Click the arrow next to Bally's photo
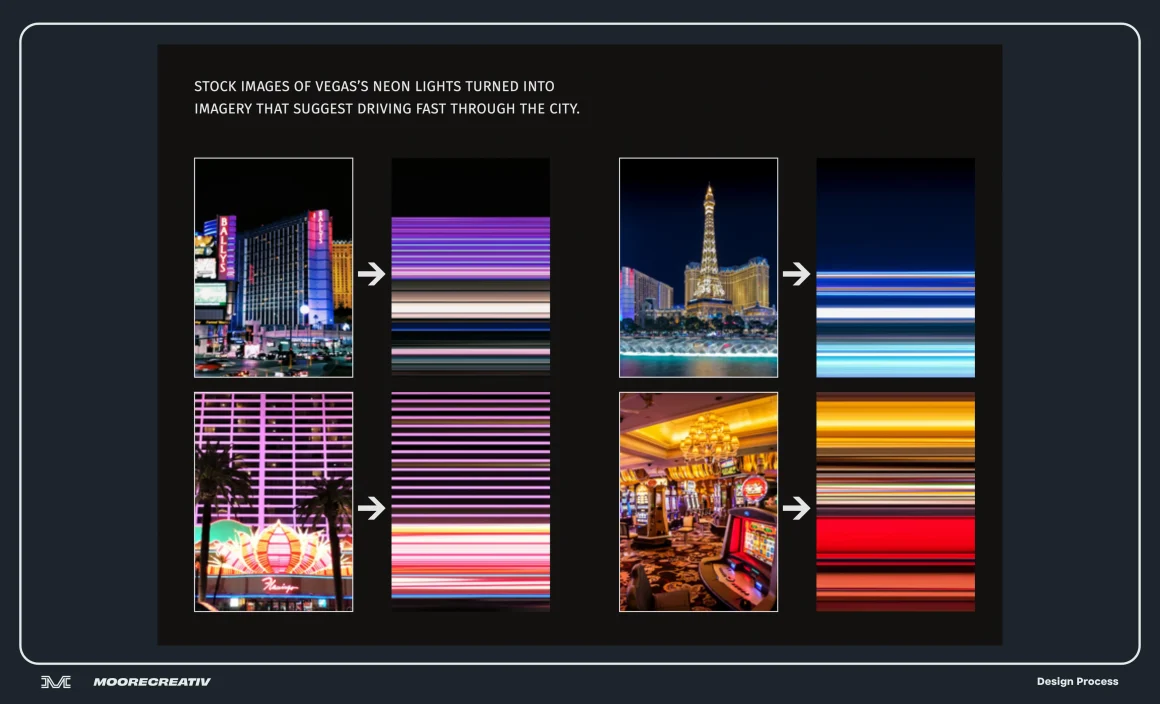This screenshot has height=704, width=1160. point(372,273)
